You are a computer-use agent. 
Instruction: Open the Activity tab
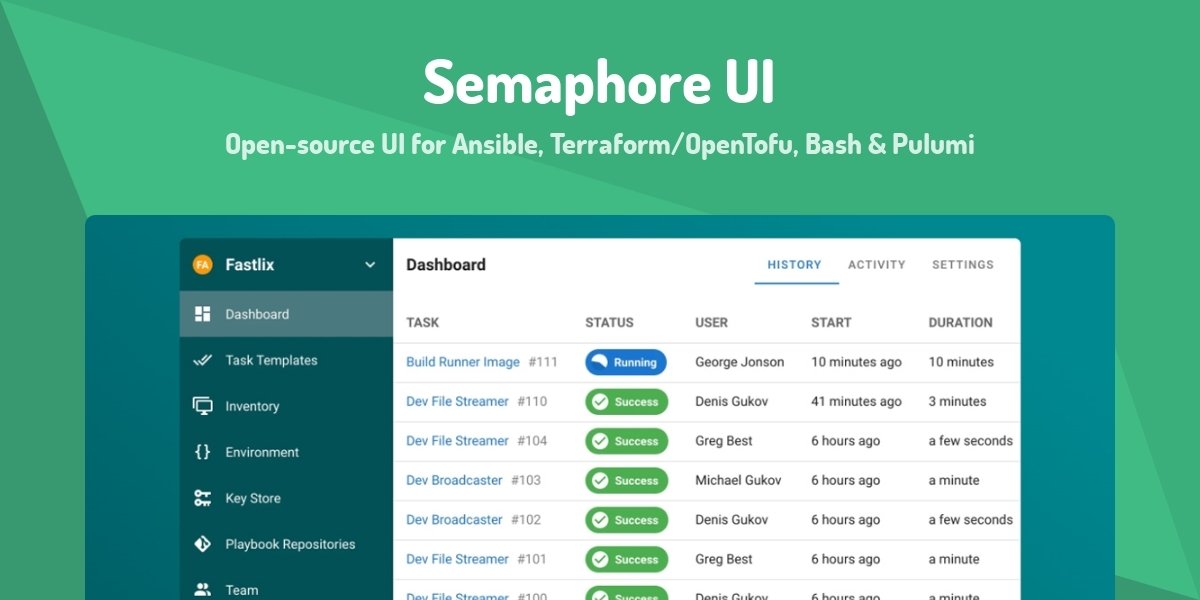[876, 265]
